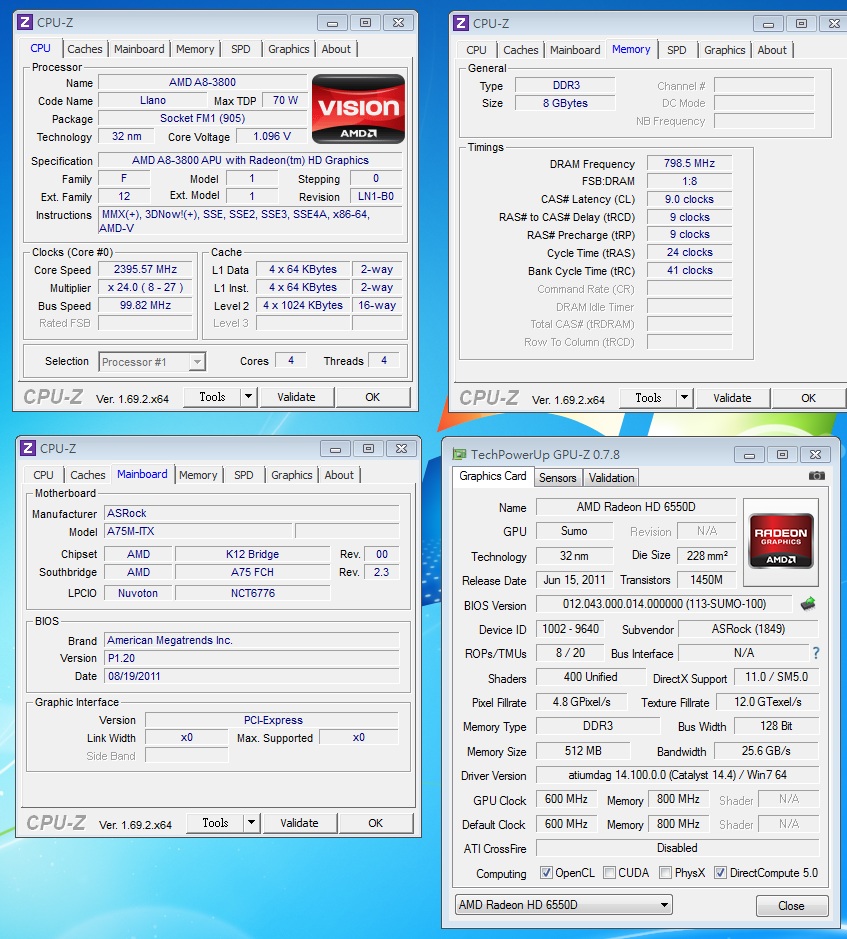The height and width of the screenshot is (939, 847).
Task: Click the 400 Unified shaders field
Action: pos(590,677)
